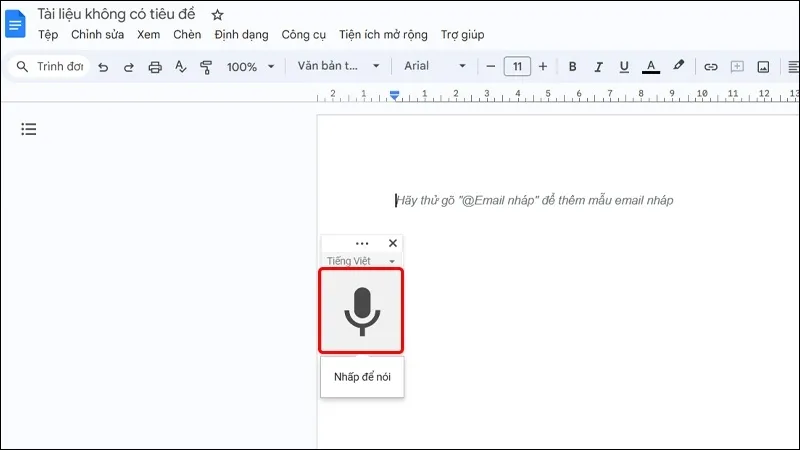Select the paint format roller tool

pyautogui.click(x=207, y=67)
